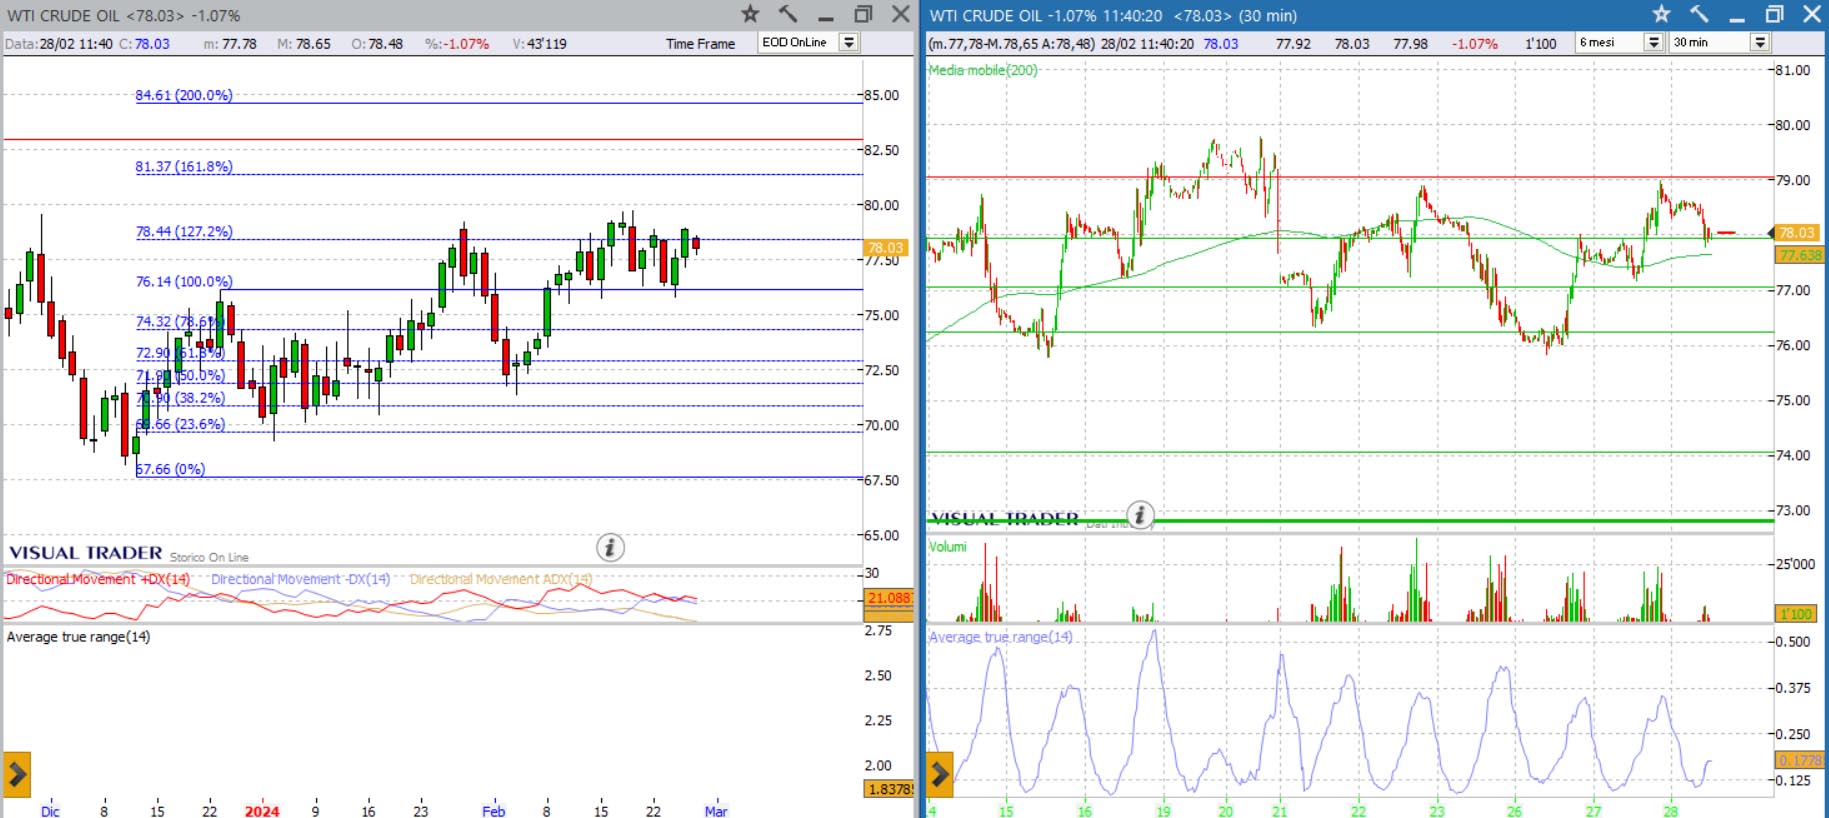Select the Directional Movement +DX(14) indicator label

click(98, 579)
